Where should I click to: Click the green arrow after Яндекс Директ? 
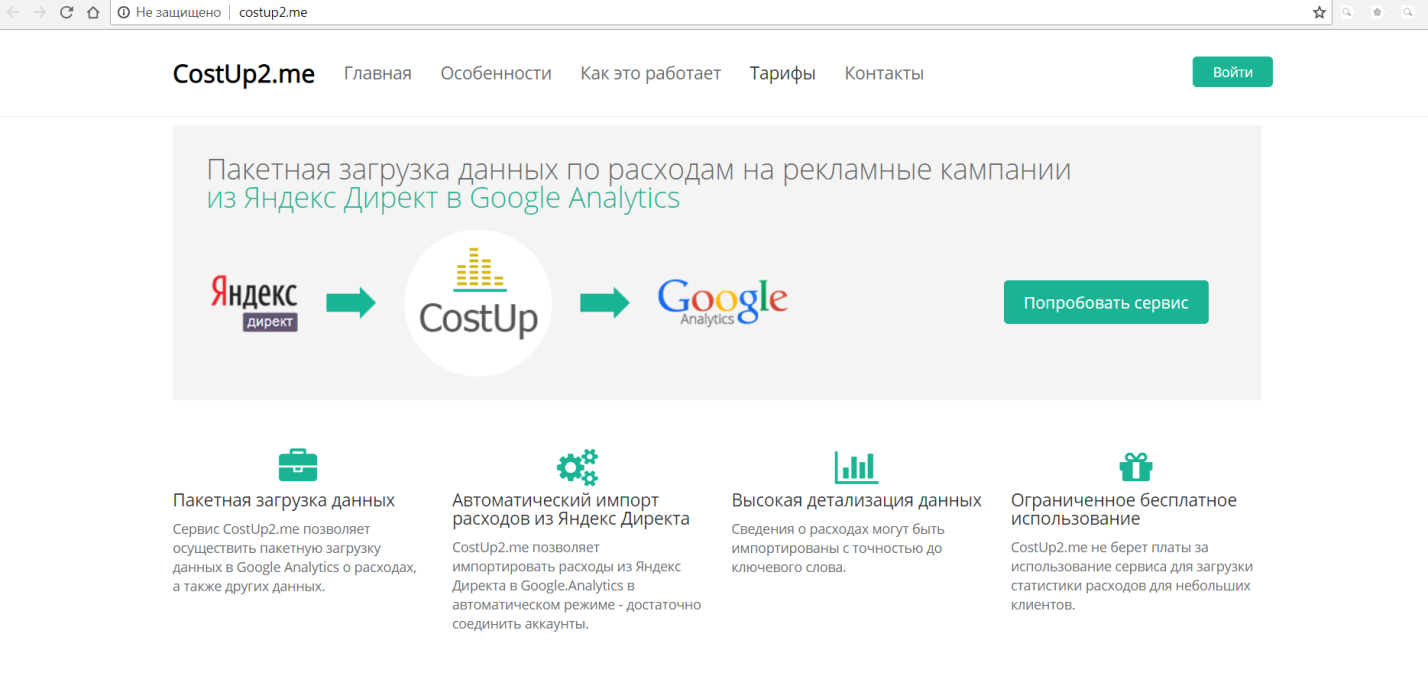pyautogui.click(x=351, y=303)
